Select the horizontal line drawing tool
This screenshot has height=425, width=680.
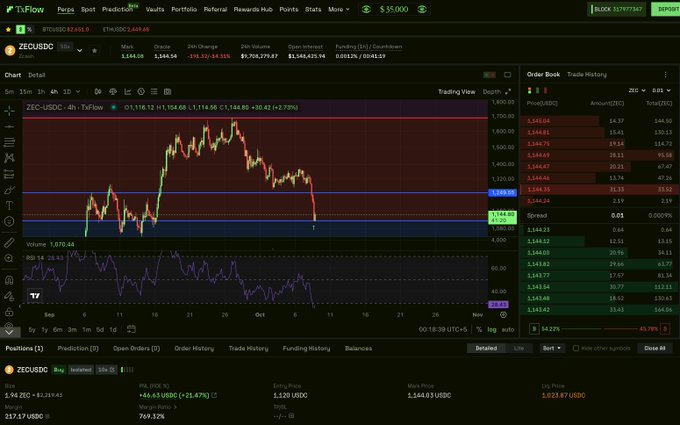[9, 127]
